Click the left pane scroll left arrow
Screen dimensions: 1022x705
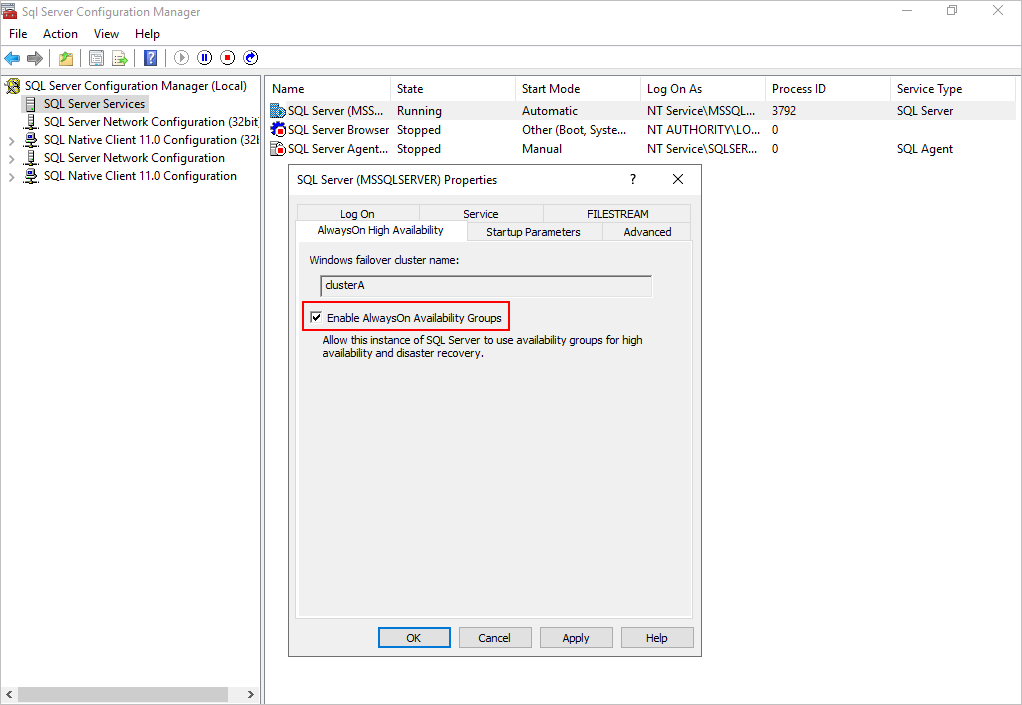9,695
